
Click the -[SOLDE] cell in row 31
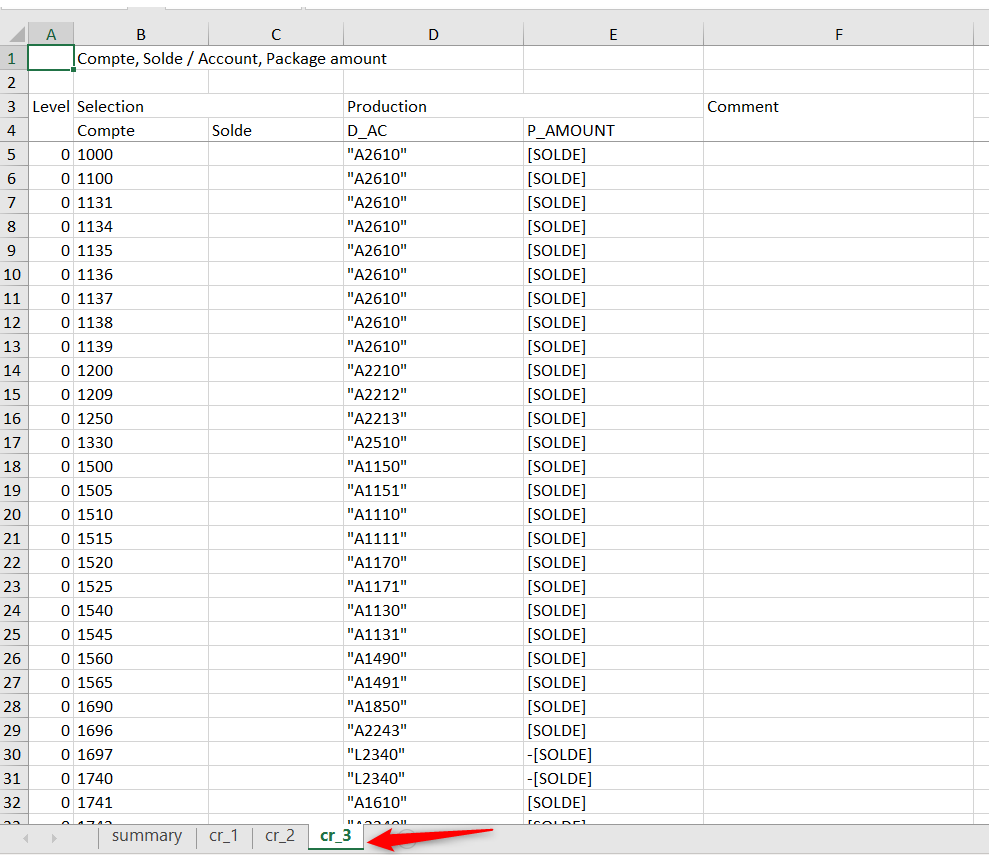(613, 778)
